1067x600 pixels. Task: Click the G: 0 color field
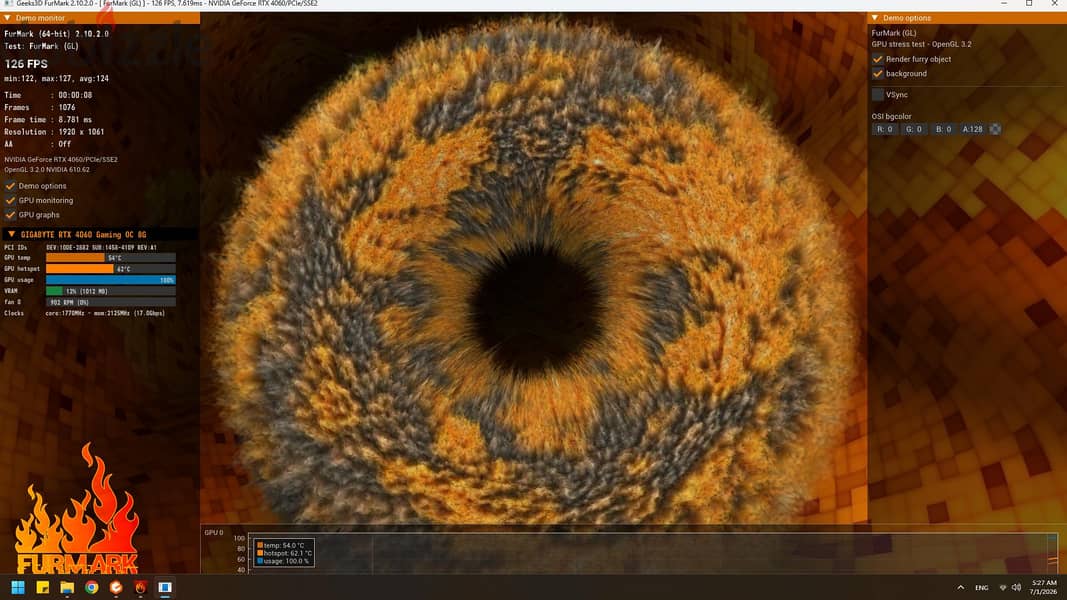(x=914, y=129)
